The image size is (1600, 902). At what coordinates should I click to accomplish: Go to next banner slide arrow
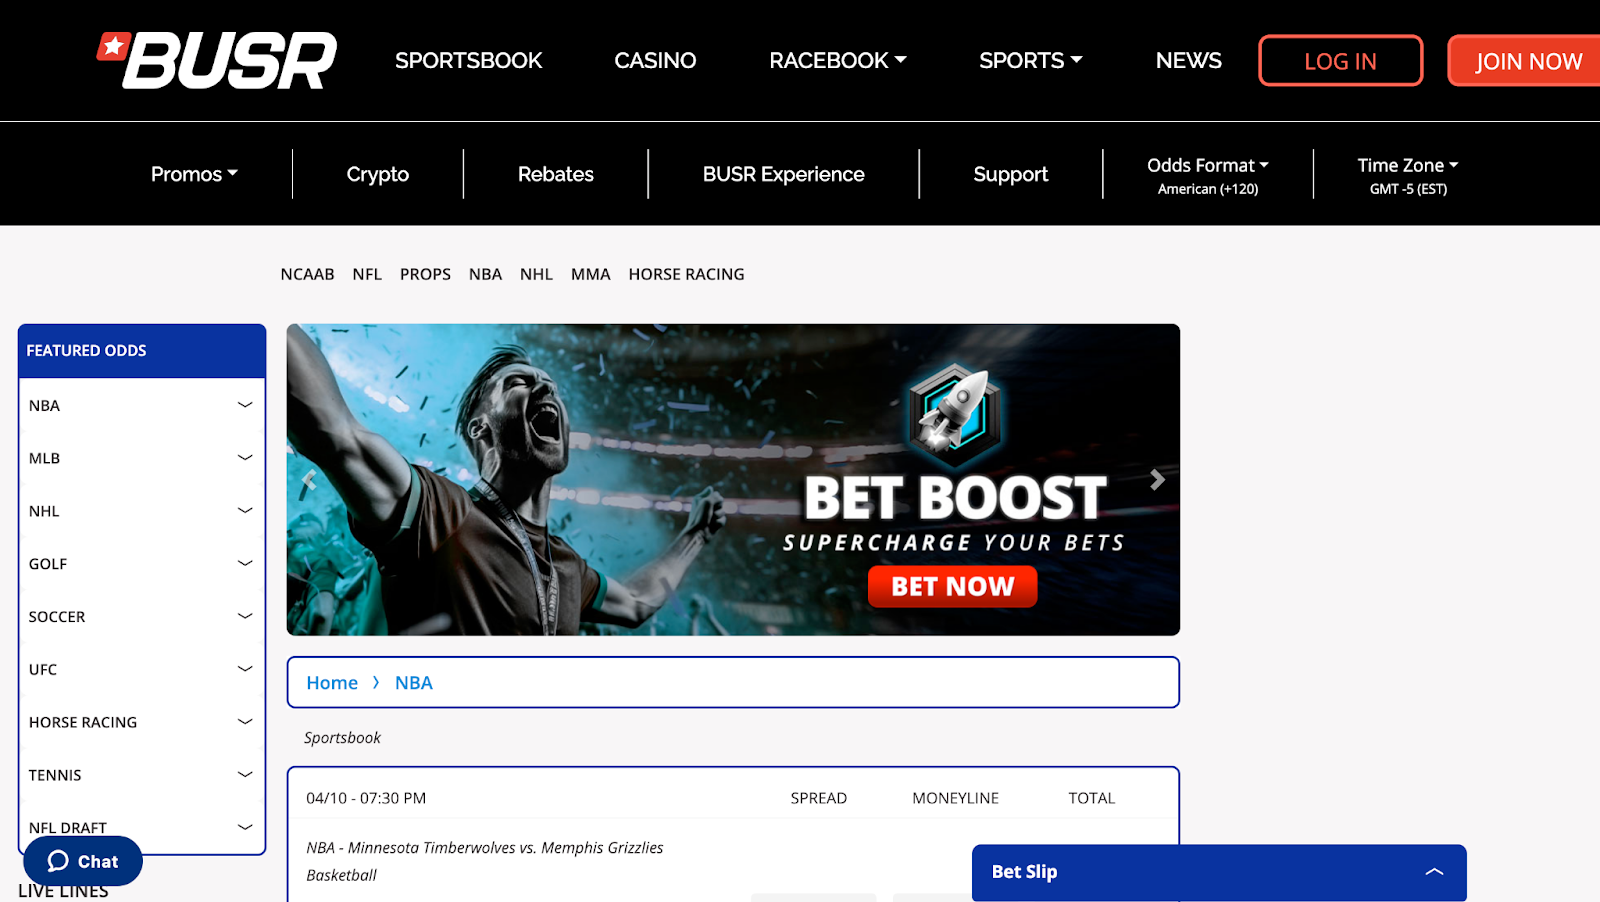(1157, 480)
